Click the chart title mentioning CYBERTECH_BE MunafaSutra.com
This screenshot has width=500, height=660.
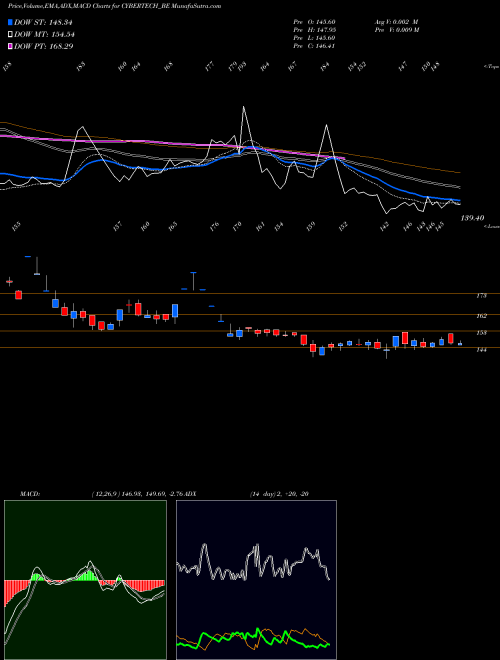114,6
